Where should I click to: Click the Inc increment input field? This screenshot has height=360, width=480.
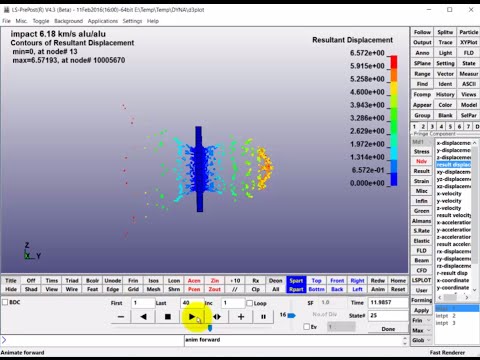point(233,303)
